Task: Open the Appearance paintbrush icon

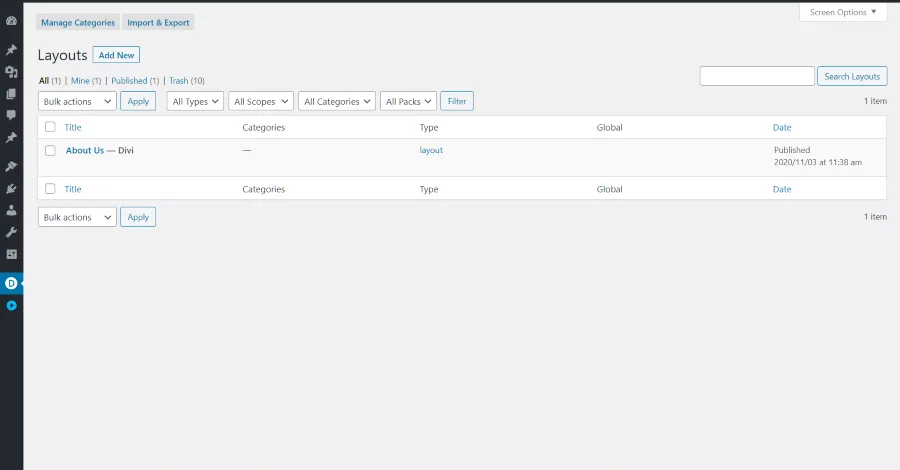Action: pyautogui.click(x=11, y=166)
